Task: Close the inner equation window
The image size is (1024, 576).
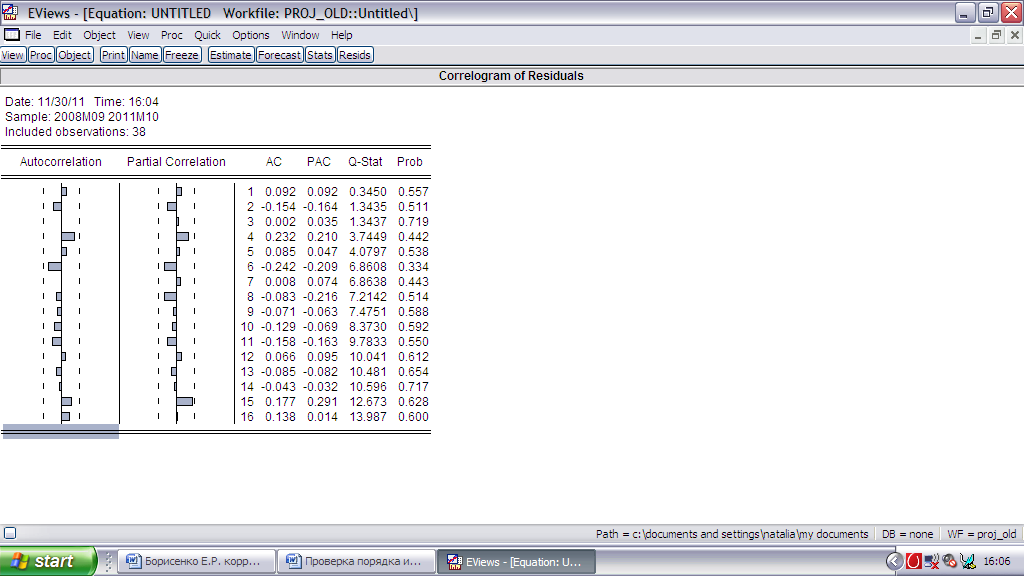Action: point(1015,35)
